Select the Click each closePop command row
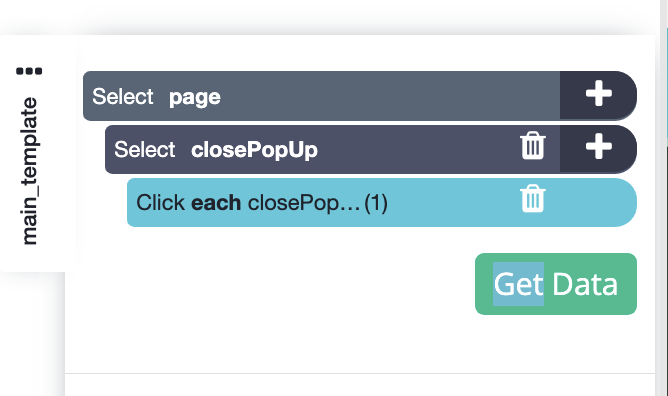Image resolution: width=668 pixels, height=396 pixels. coord(382,203)
